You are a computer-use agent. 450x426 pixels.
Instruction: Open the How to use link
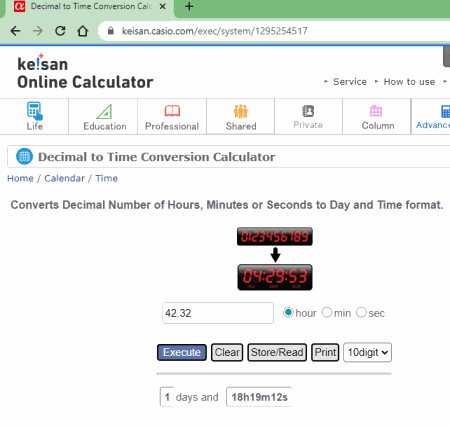coord(409,82)
